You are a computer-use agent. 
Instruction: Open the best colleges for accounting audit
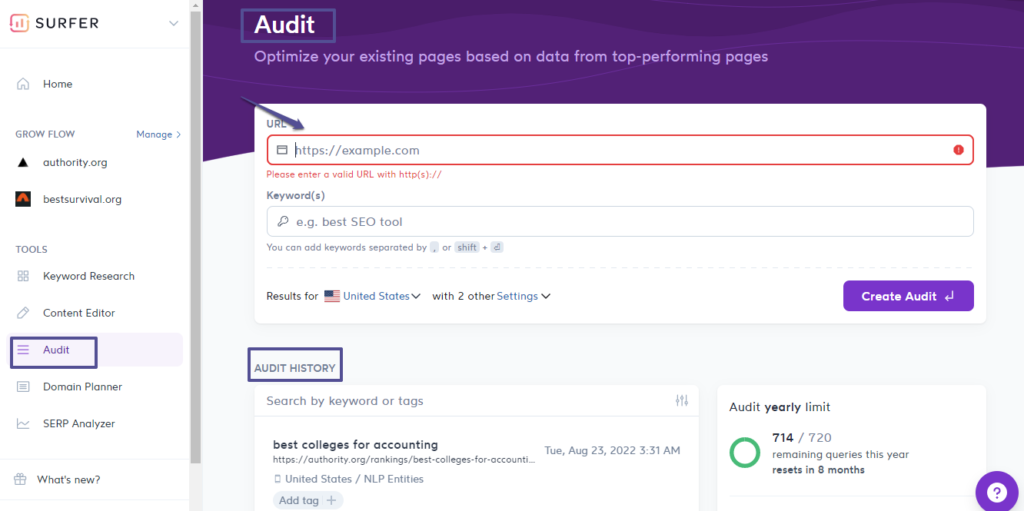(x=355, y=444)
